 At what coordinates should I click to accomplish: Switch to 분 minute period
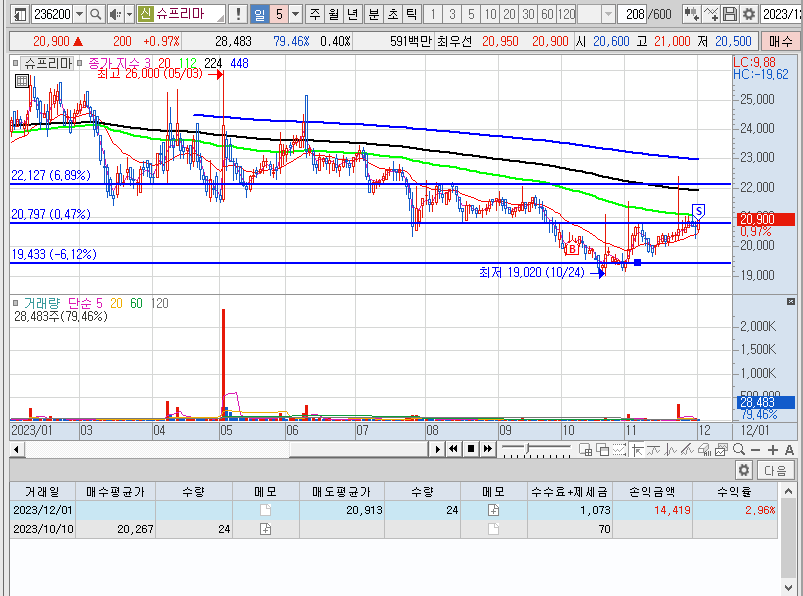[x=374, y=14]
